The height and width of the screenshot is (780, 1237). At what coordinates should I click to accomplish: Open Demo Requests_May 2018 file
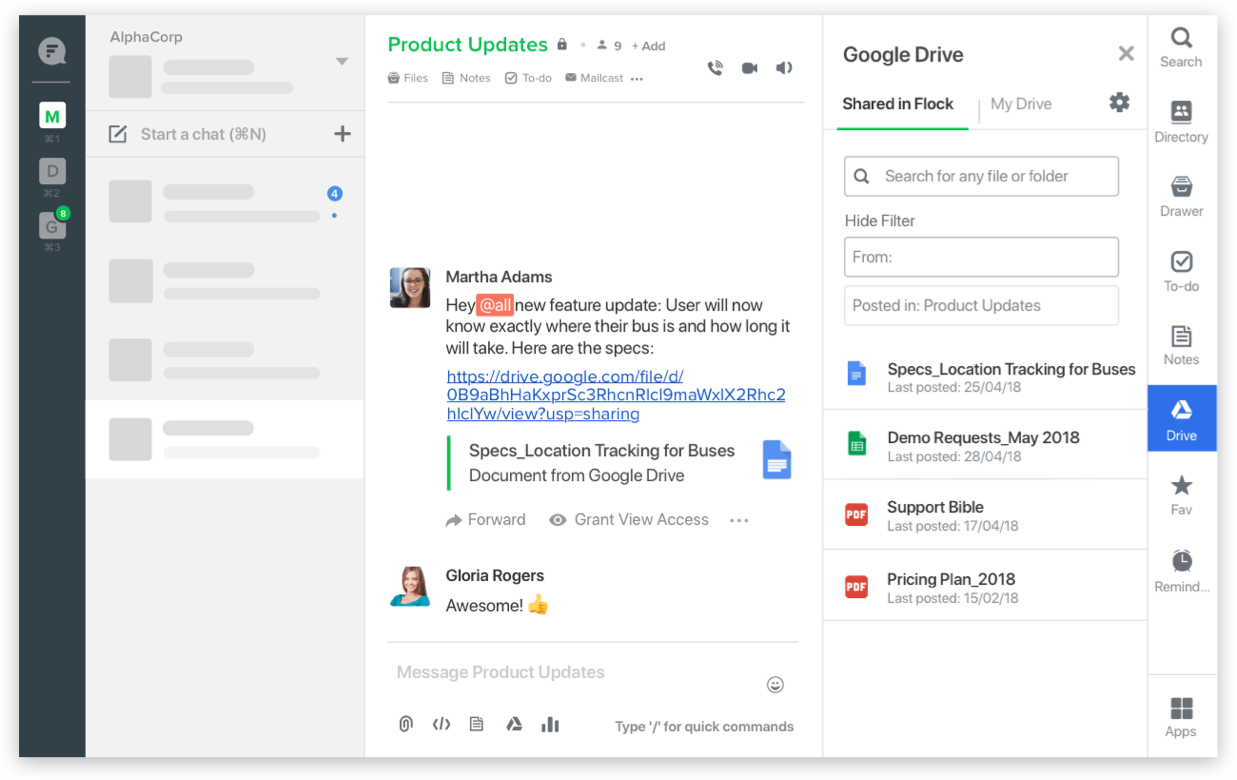pyautogui.click(x=985, y=444)
